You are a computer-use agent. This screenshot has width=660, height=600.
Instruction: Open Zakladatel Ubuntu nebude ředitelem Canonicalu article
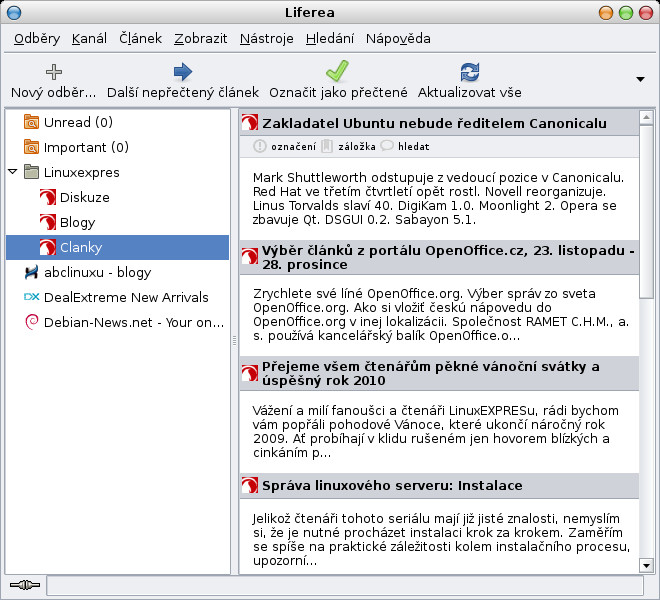434,123
